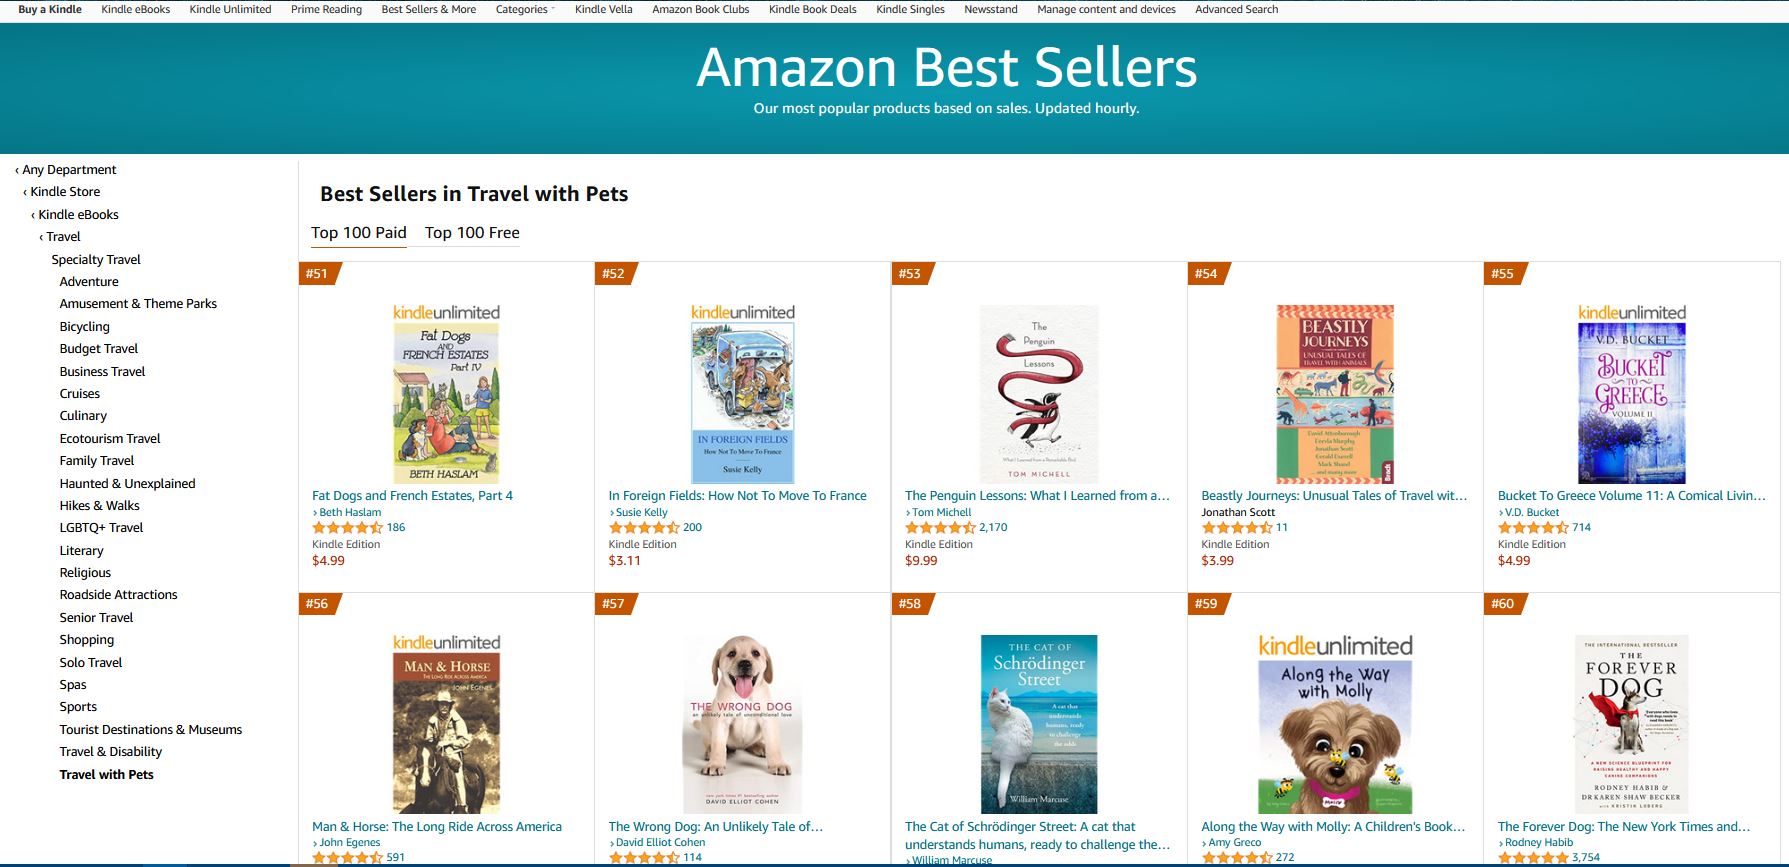Viewport: 1789px width, 867px height.
Task: Open The Wrong Dog puppy cover
Action: (742, 725)
